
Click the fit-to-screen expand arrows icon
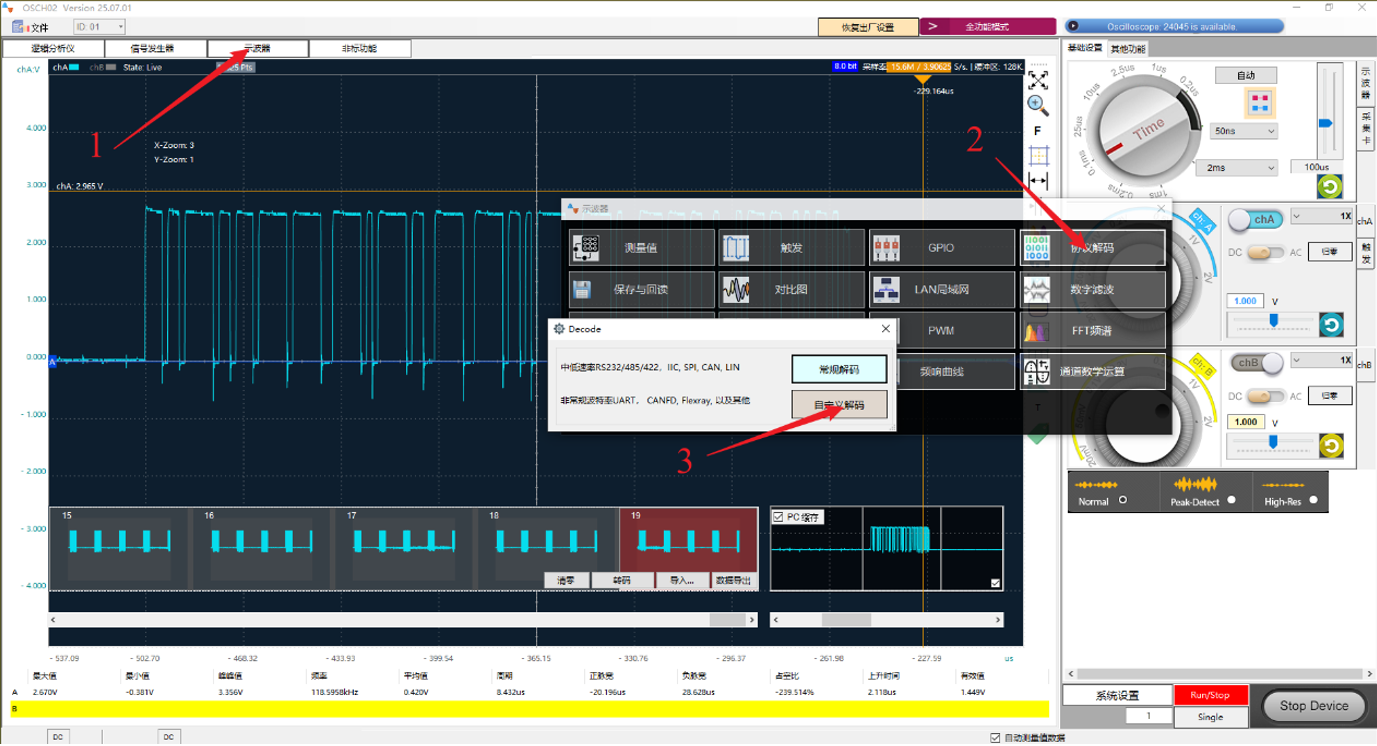point(1038,78)
